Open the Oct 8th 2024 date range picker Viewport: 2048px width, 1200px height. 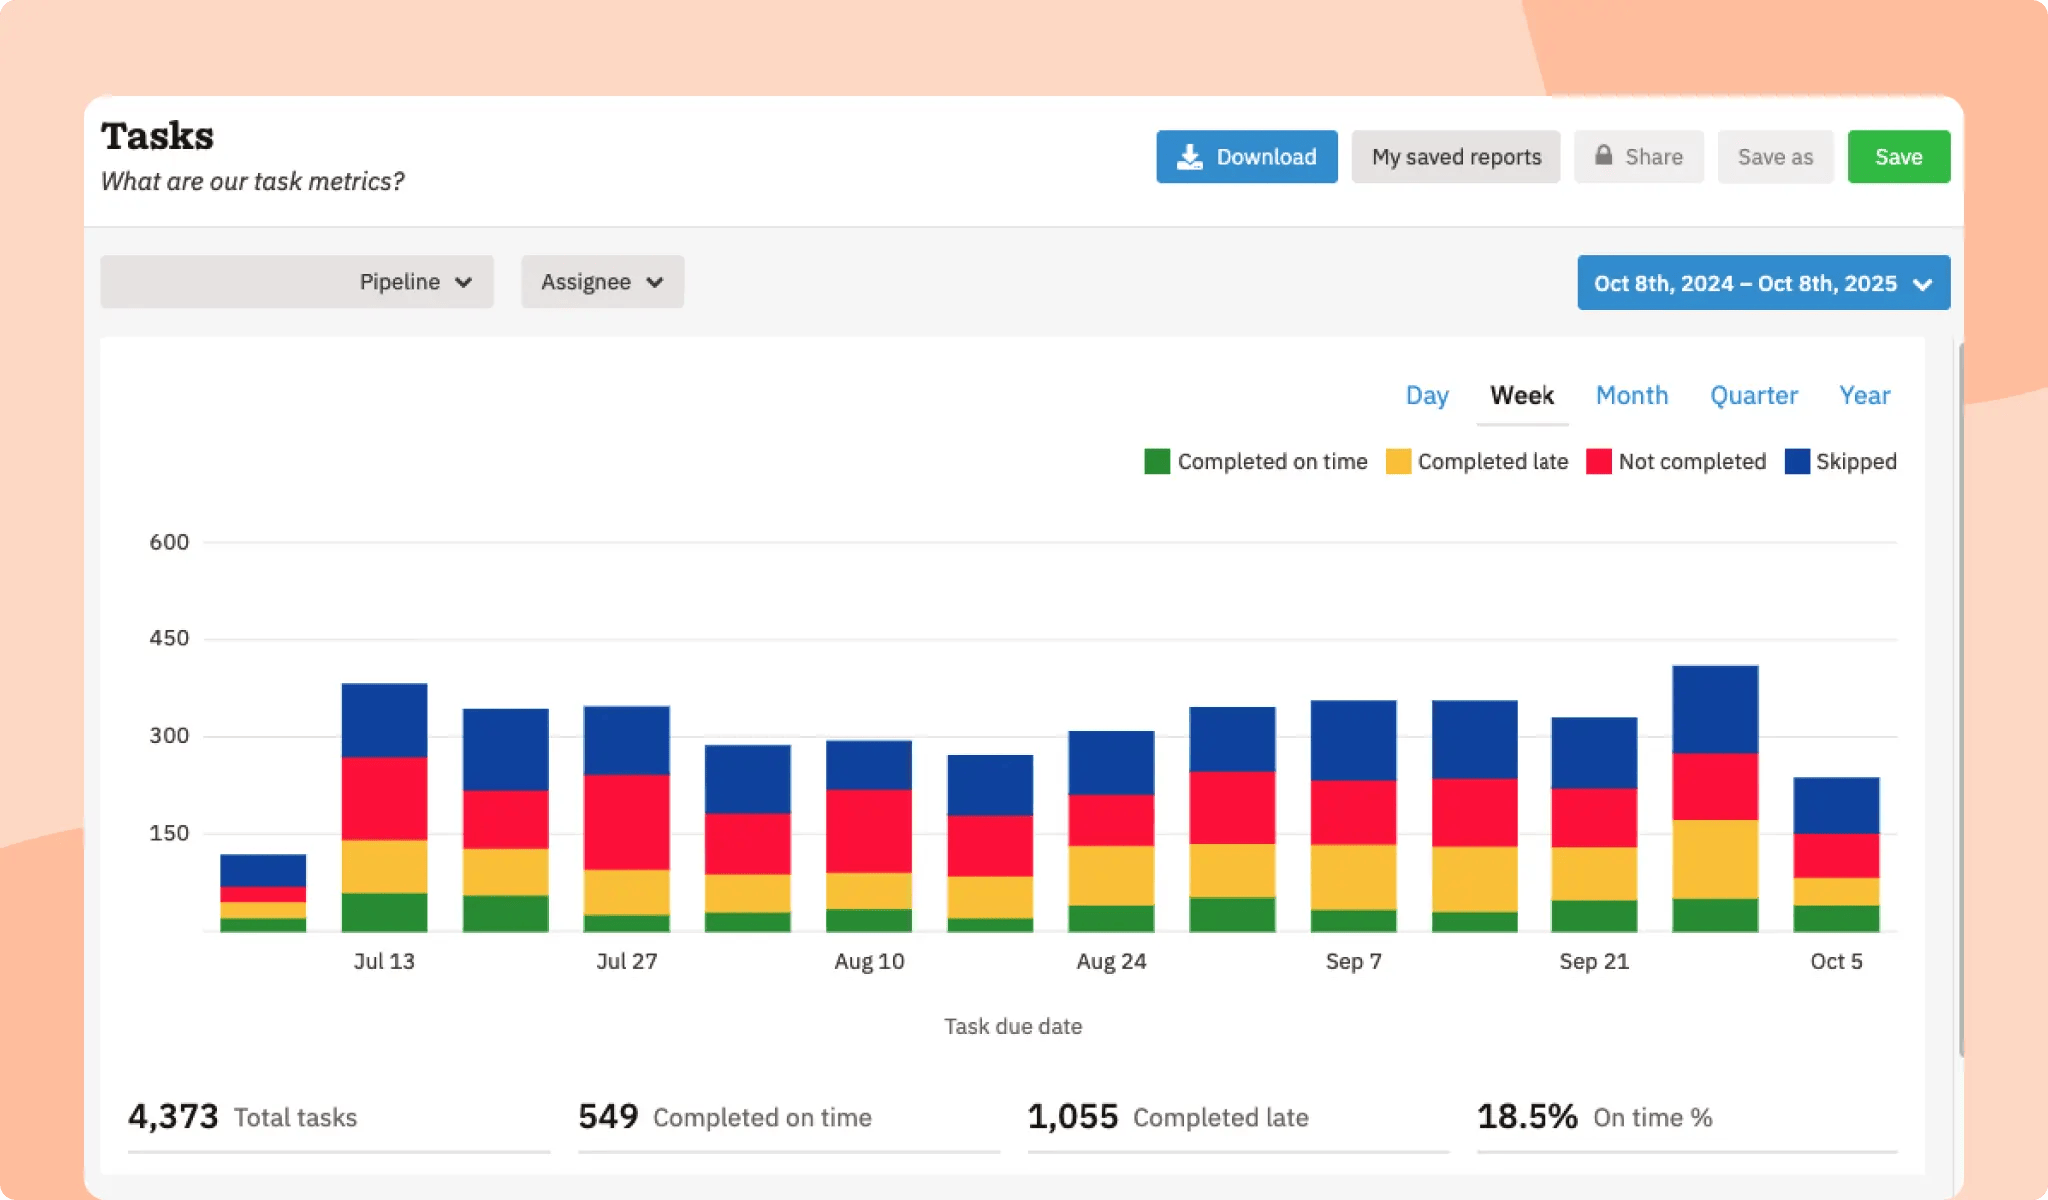tap(1763, 283)
